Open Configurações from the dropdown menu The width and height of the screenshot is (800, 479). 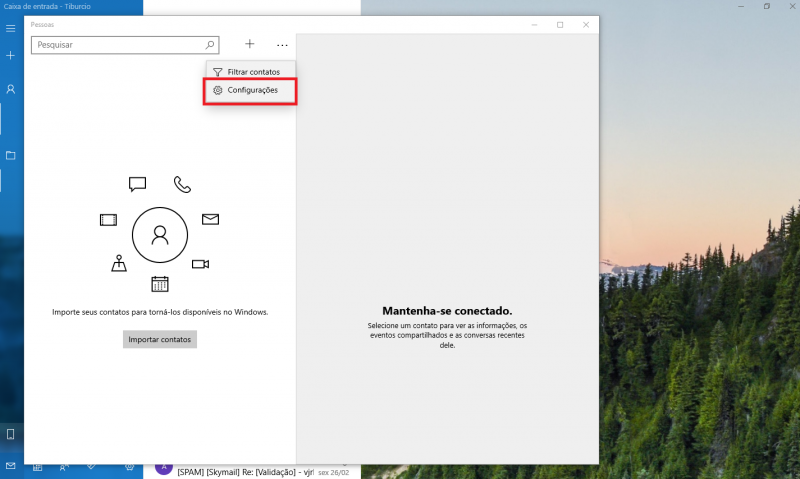[251, 90]
